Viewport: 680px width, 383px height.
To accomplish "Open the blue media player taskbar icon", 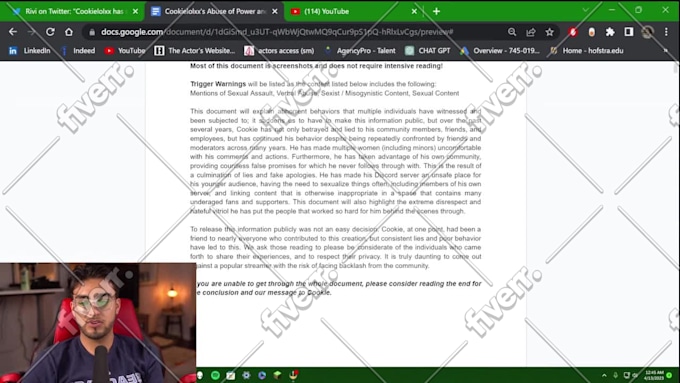I will 262,375.
